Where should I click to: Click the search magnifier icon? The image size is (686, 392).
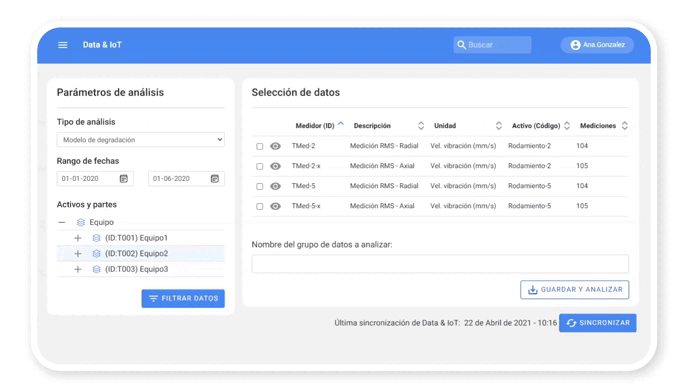click(x=462, y=45)
